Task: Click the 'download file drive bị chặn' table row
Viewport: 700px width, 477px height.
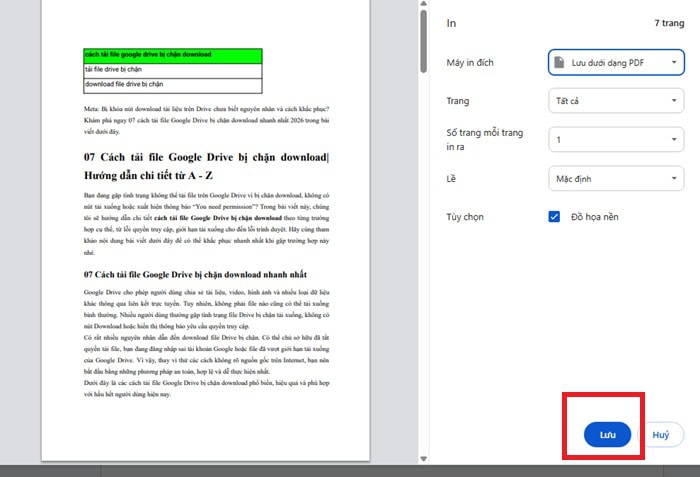Action: tap(173, 86)
